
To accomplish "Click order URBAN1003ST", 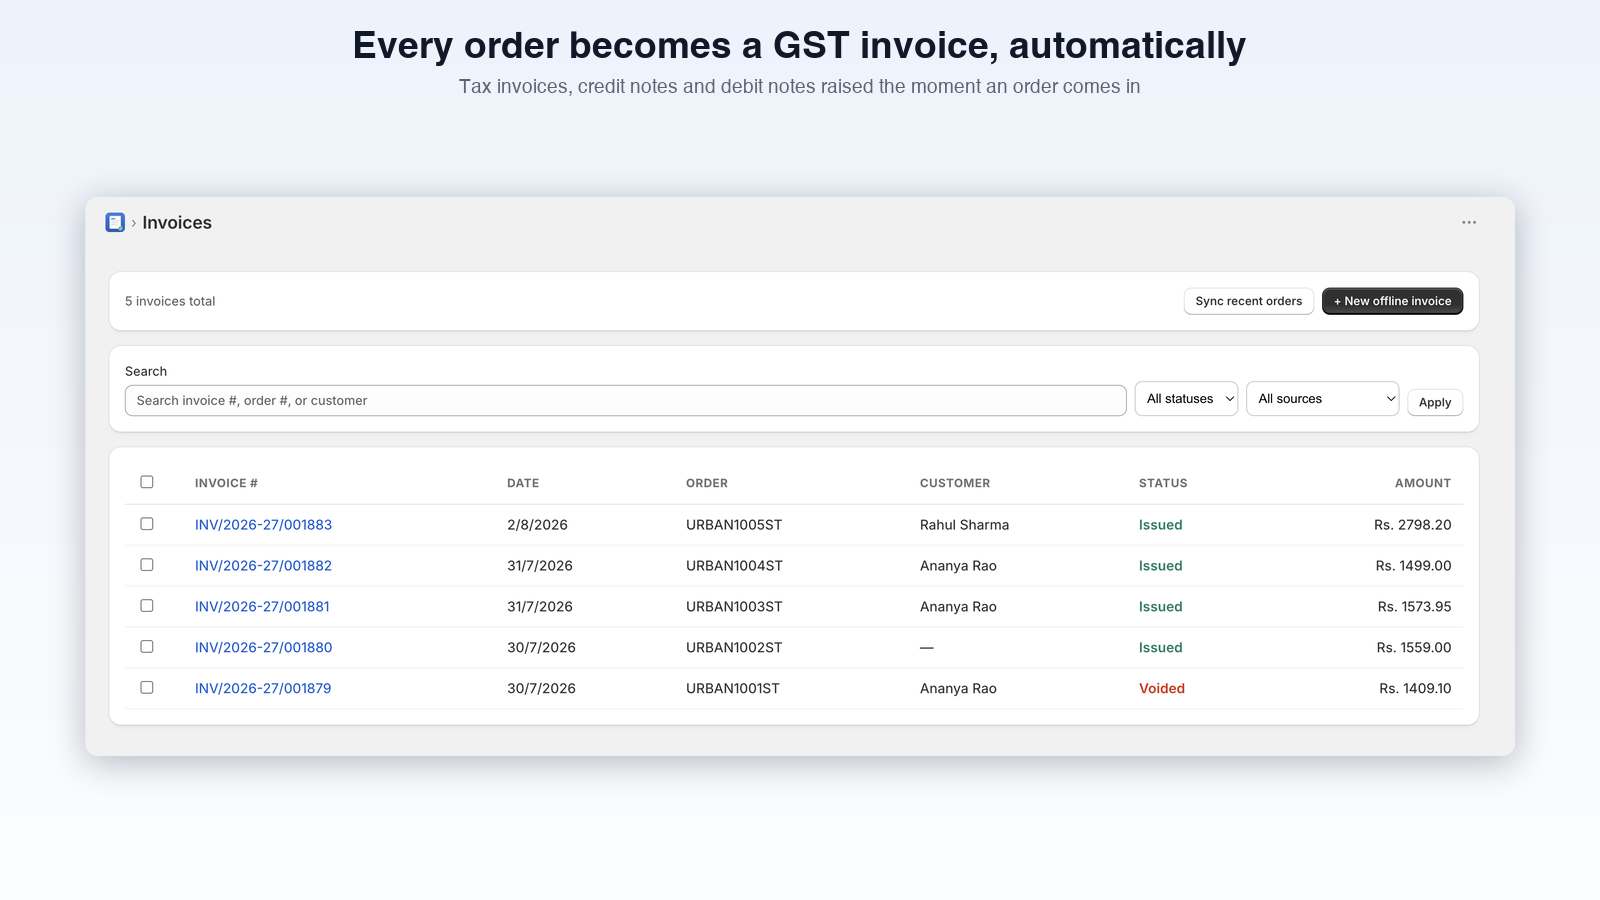I will pos(734,607).
